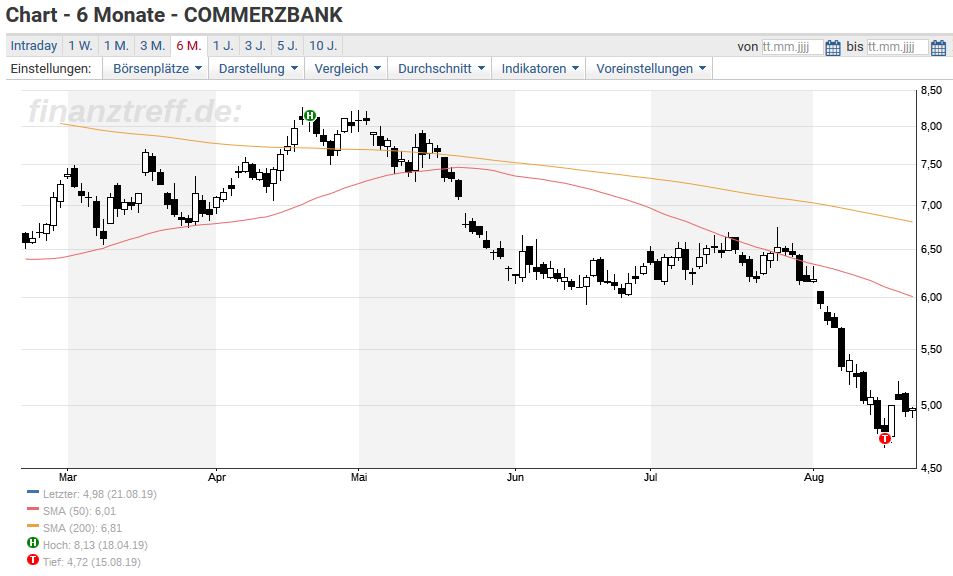Viewport: 953px width, 576px height.
Task: Expand the Voreinstellungen dropdown
Action: (650, 69)
